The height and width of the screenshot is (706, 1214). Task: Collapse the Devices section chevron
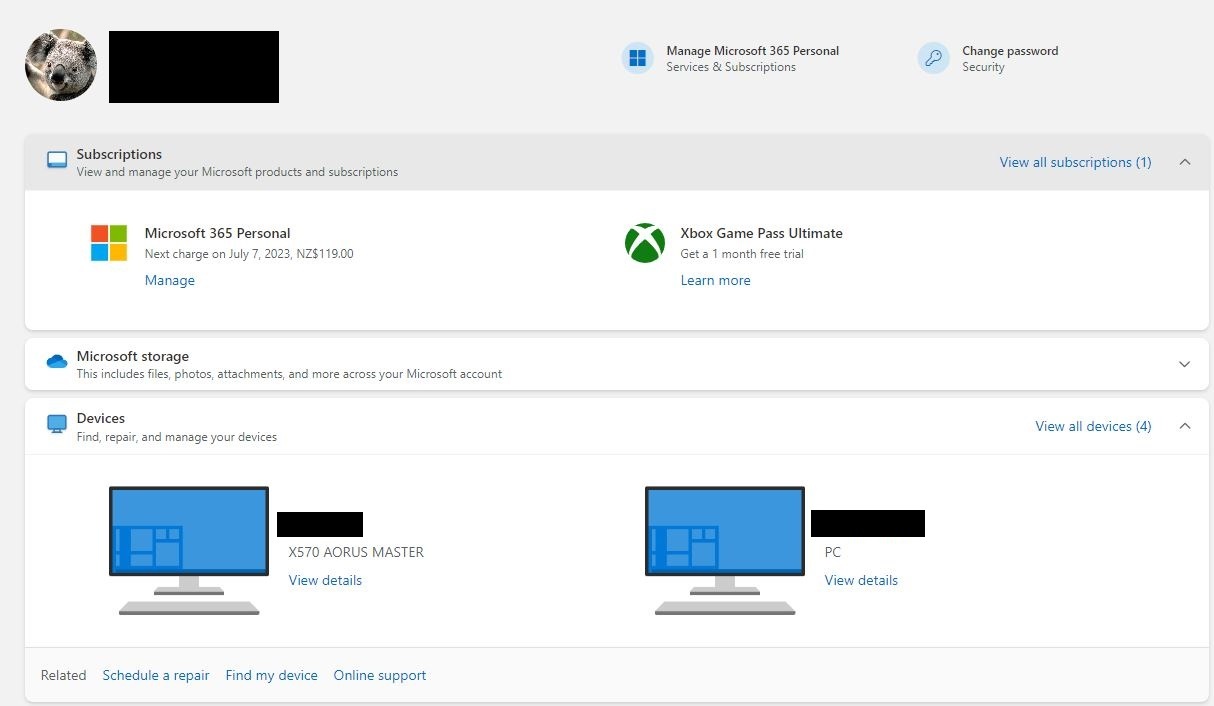click(x=1185, y=426)
